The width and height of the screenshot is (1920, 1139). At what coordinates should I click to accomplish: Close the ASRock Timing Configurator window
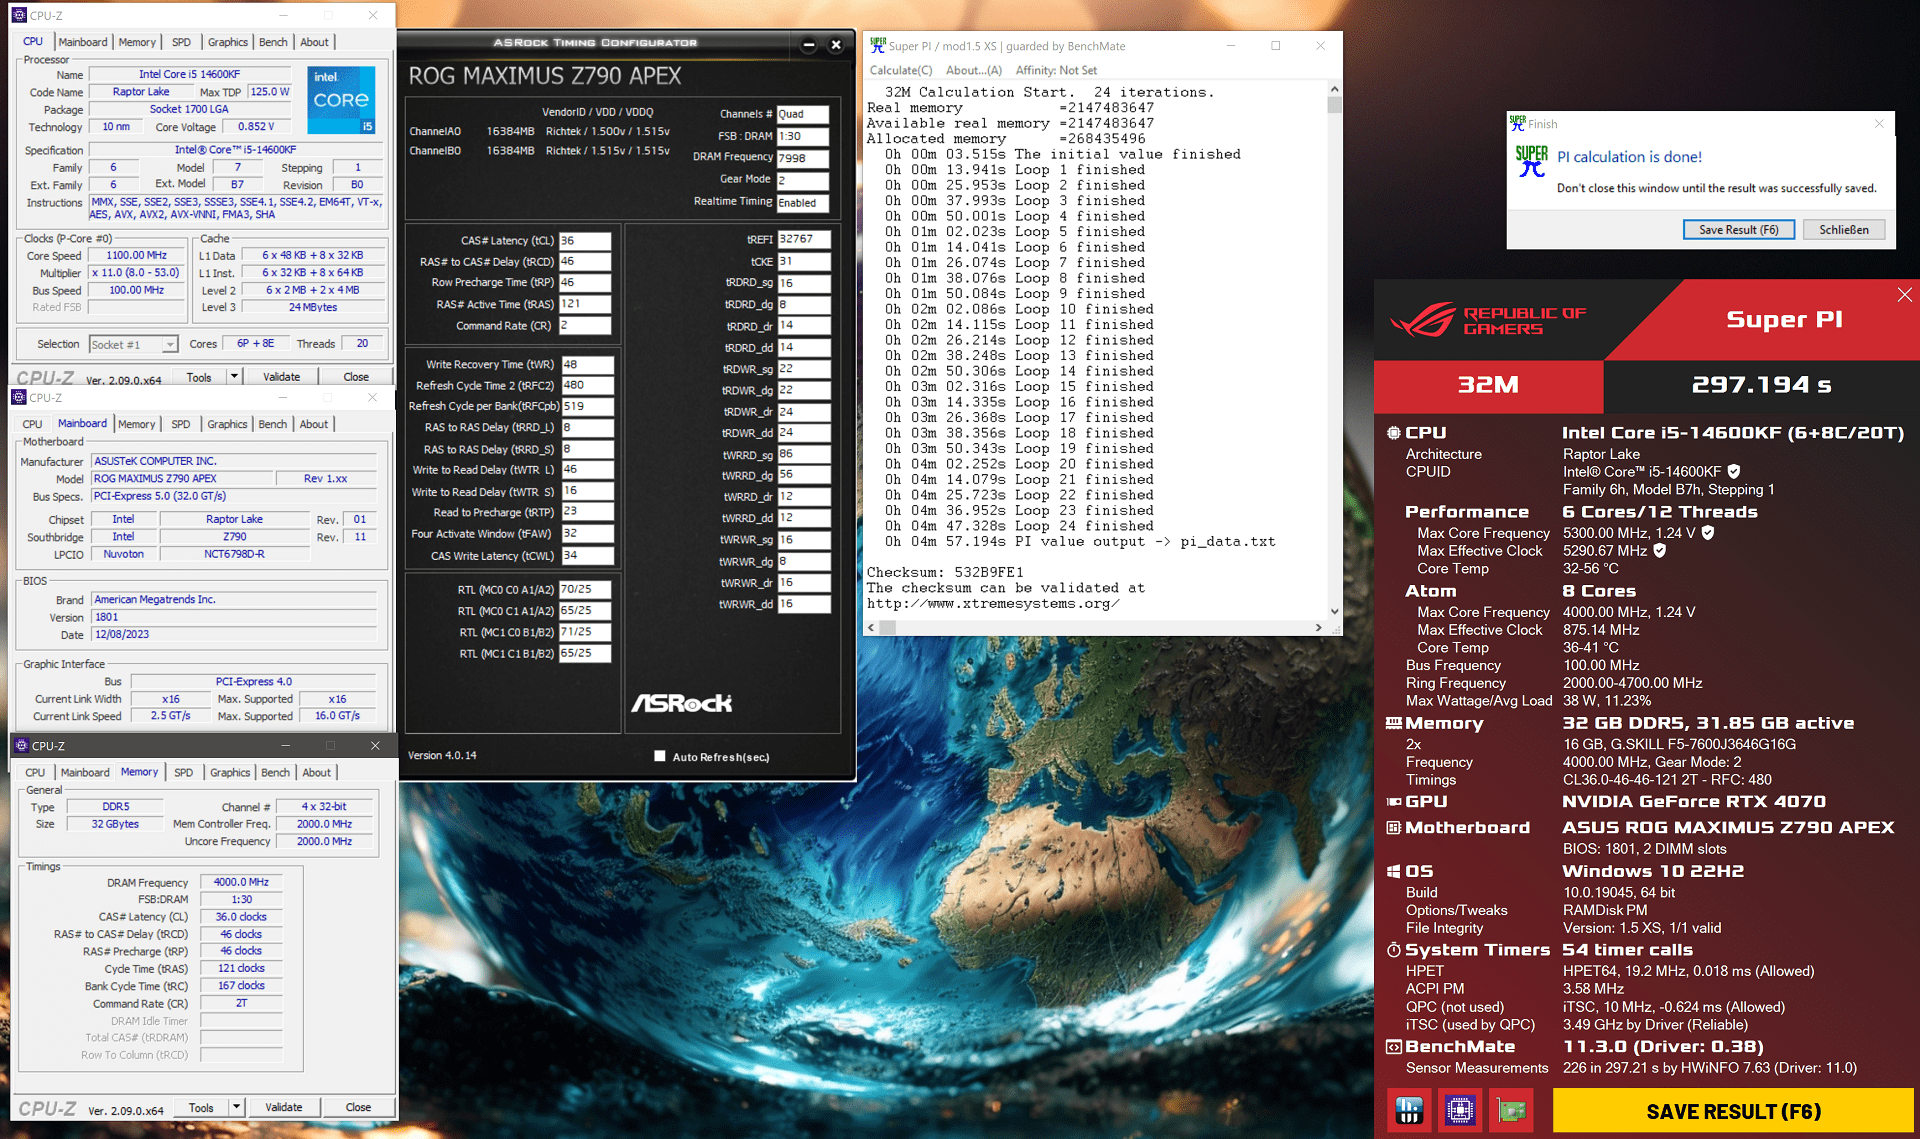pyautogui.click(x=836, y=44)
